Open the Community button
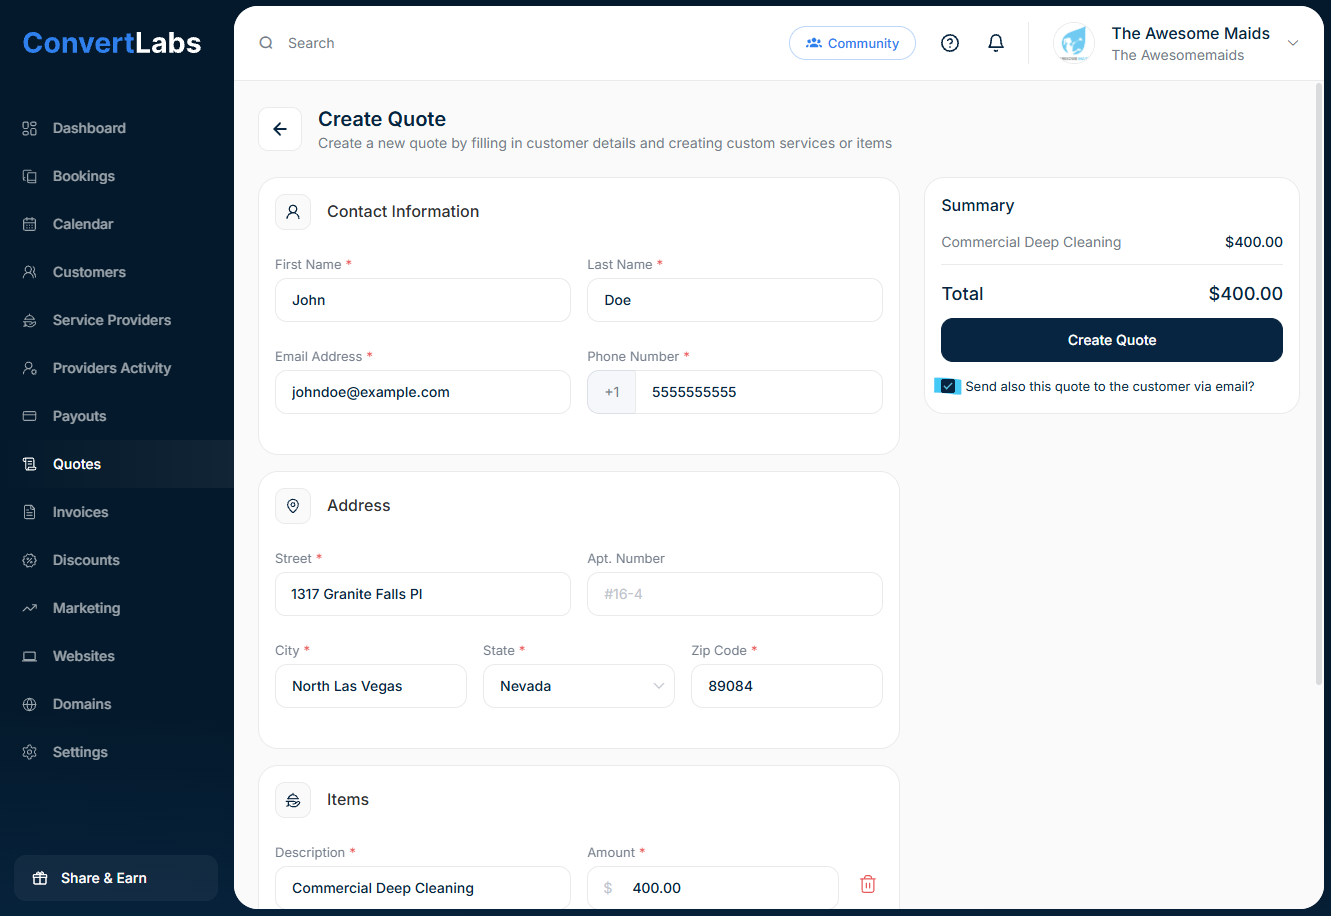This screenshot has width=1331, height=916. pyautogui.click(x=852, y=43)
